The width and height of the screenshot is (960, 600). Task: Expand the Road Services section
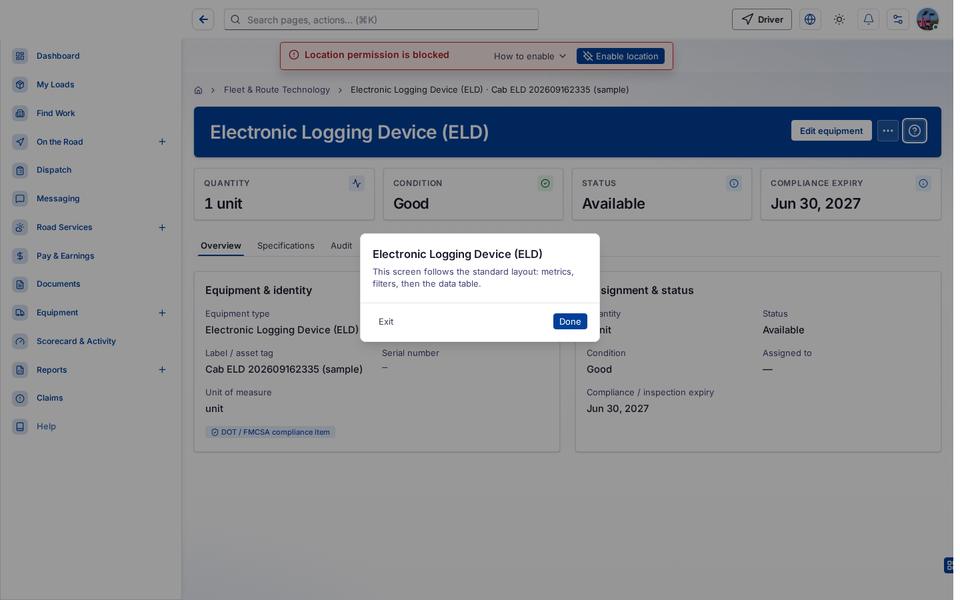(162, 228)
